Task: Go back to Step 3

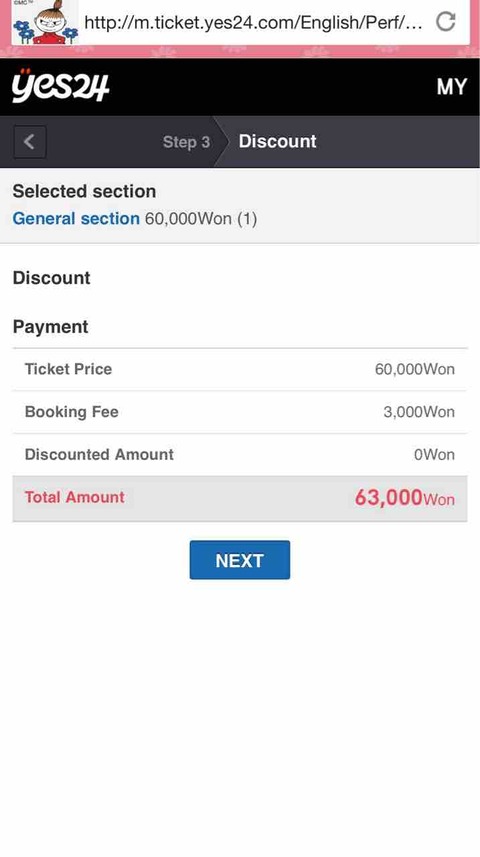Action: (x=186, y=142)
